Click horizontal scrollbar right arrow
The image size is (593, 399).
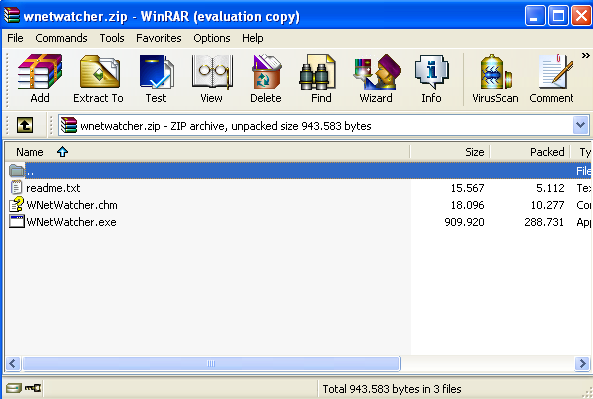click(x=582, y=363)
